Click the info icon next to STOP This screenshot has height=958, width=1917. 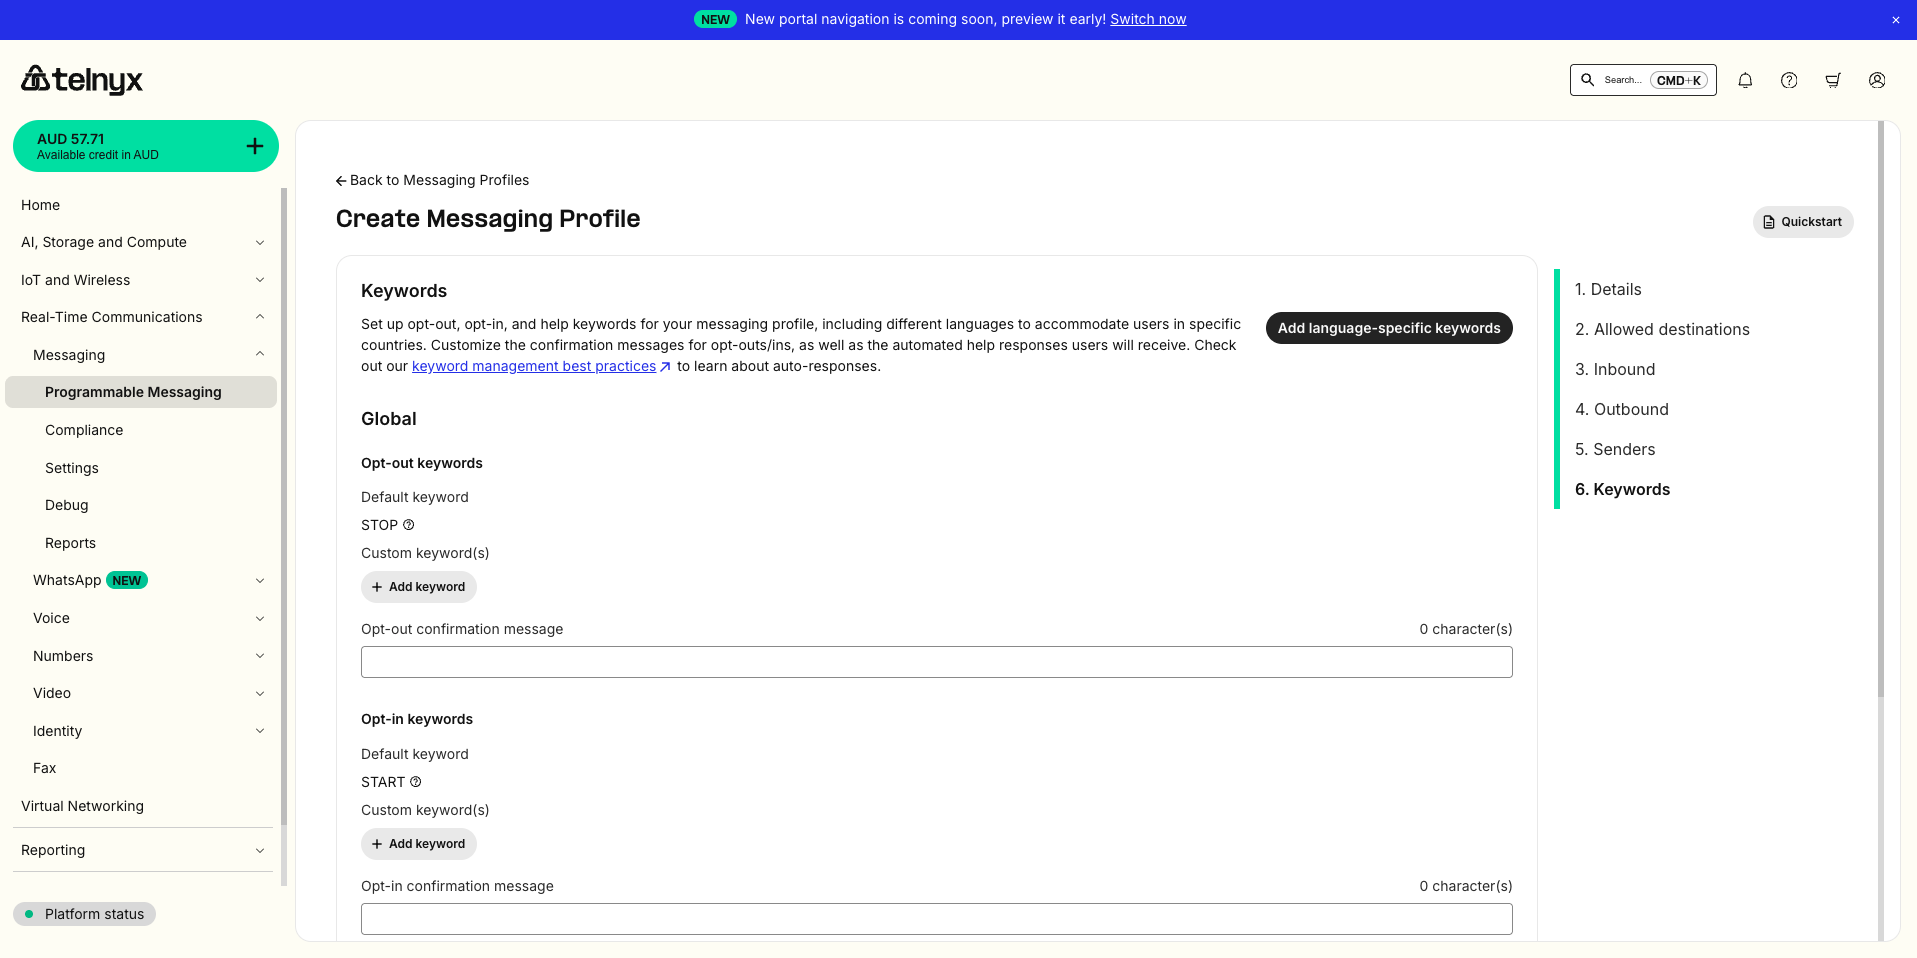tap(408, 525)
